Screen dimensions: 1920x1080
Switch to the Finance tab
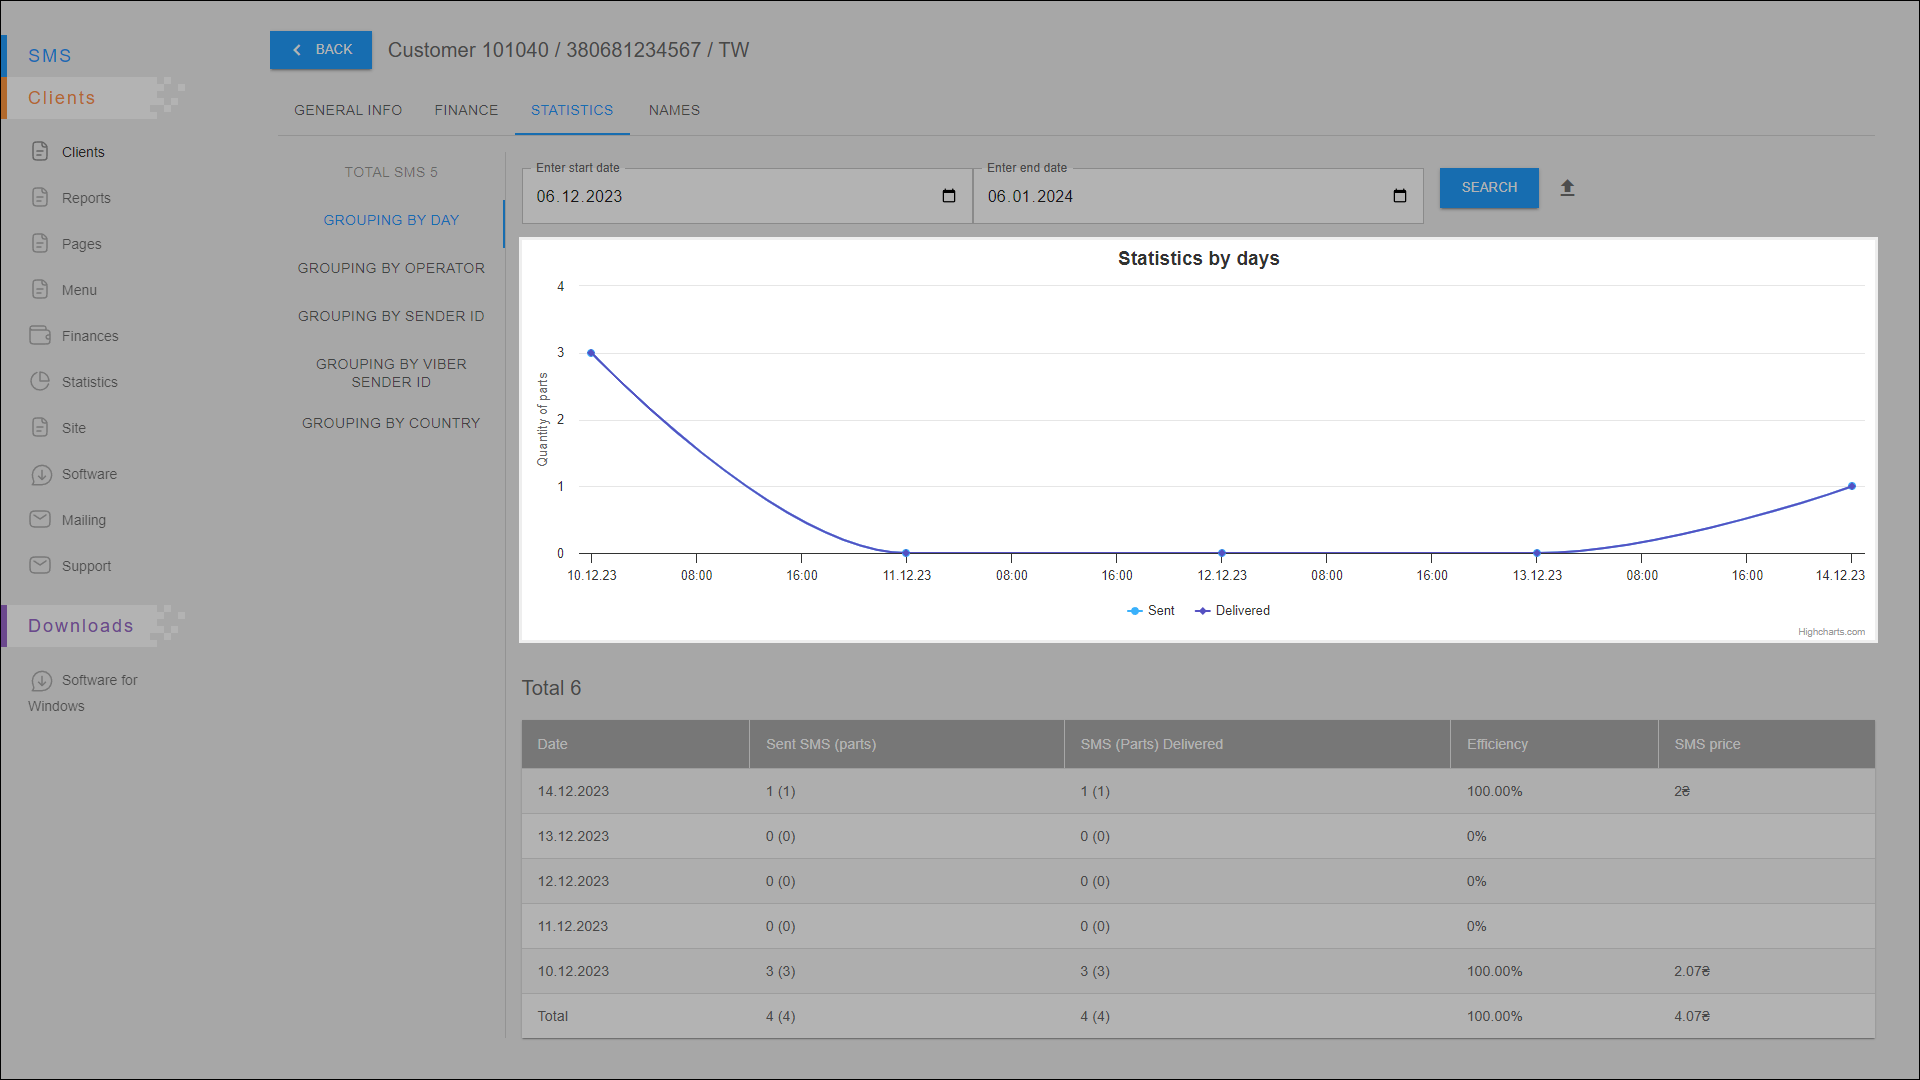(466, 110)
